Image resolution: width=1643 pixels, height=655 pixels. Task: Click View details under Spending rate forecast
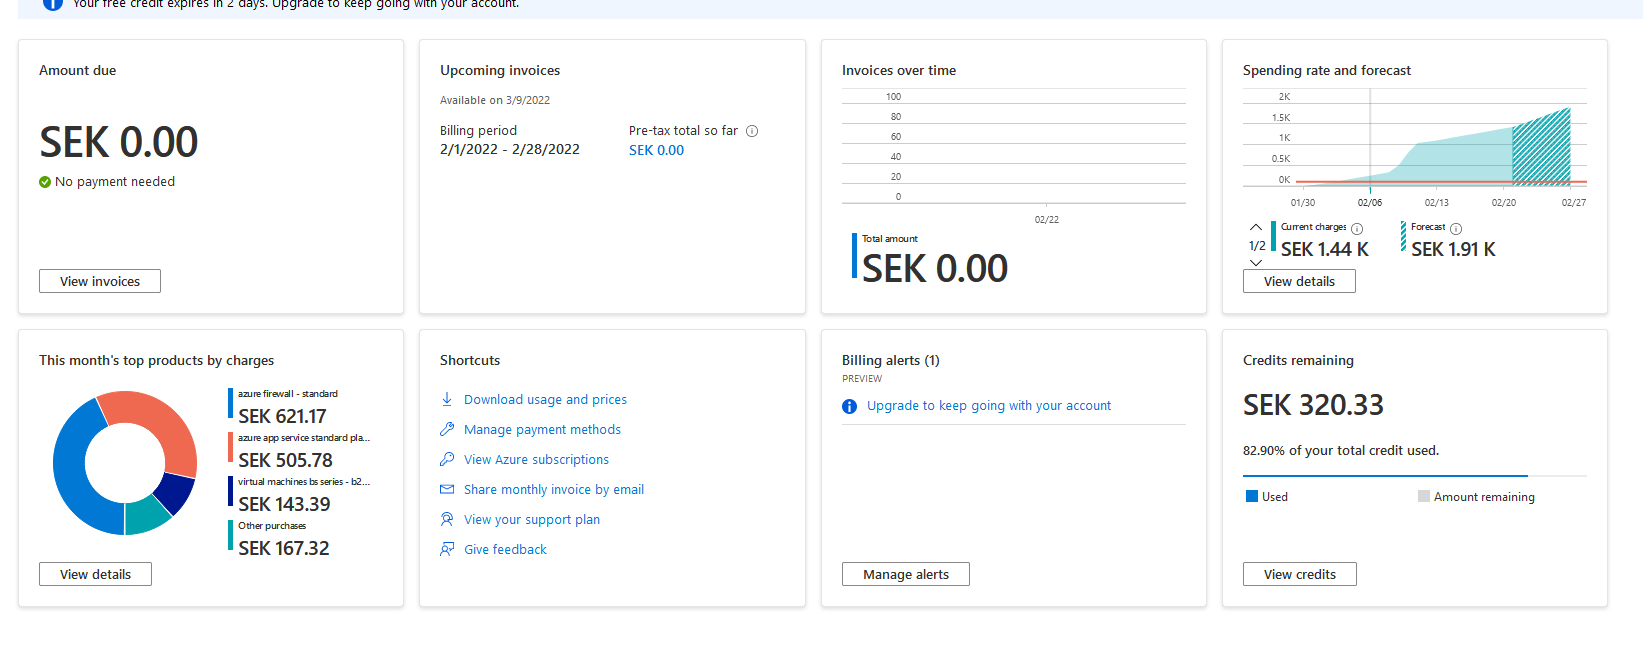pos(1299,281)
